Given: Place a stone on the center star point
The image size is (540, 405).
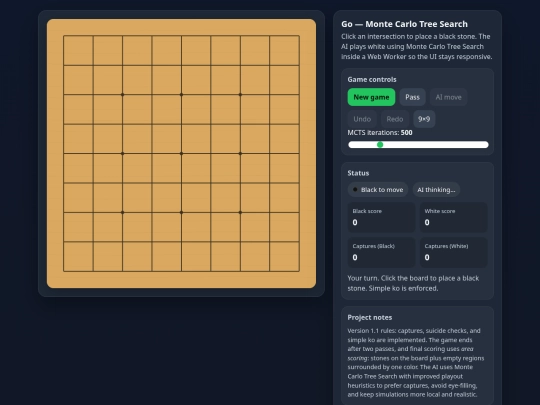Looking at the screenshot, I should tap(181, 154).
